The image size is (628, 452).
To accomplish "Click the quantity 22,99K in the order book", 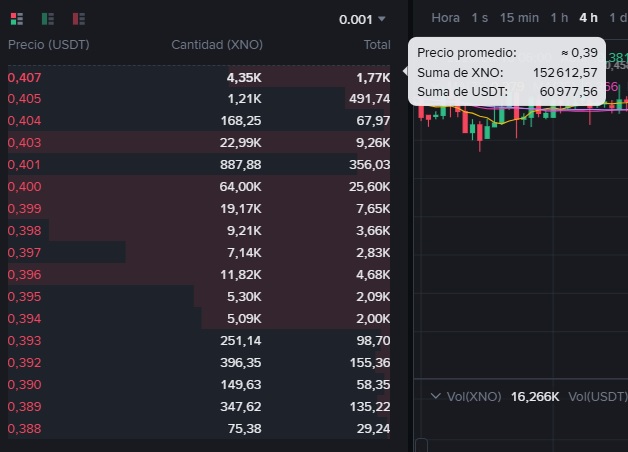I will pyautogui.click(x=241, y=143).
